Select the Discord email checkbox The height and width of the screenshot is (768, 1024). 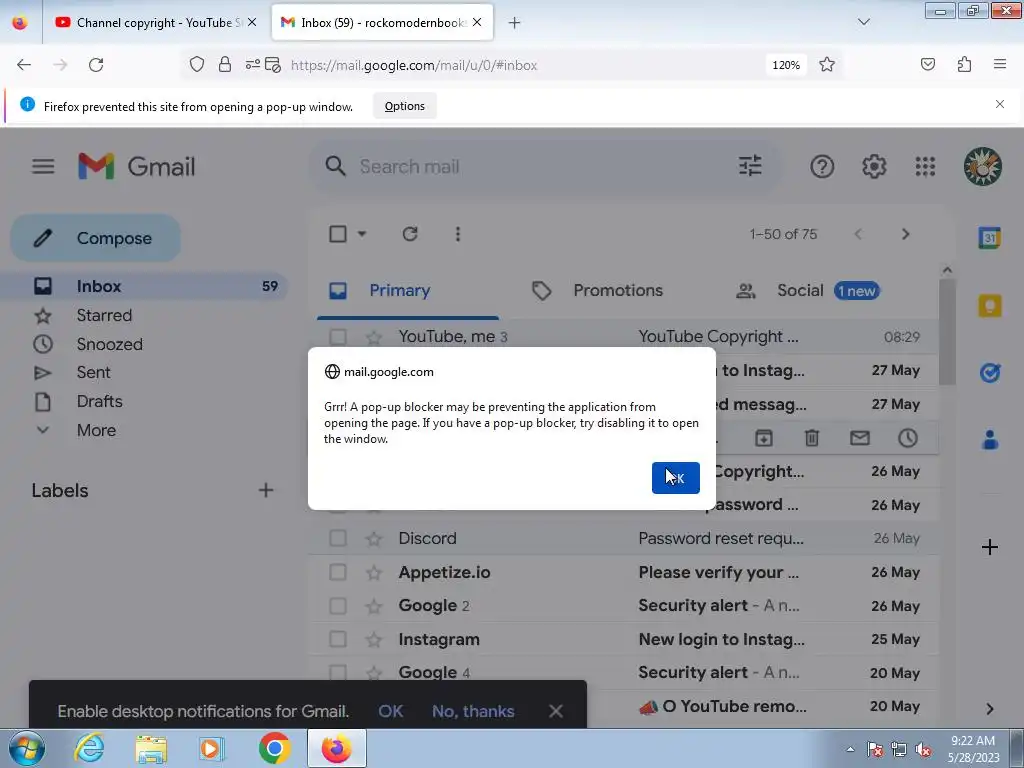pyautogui.click(x=338, y=538)
